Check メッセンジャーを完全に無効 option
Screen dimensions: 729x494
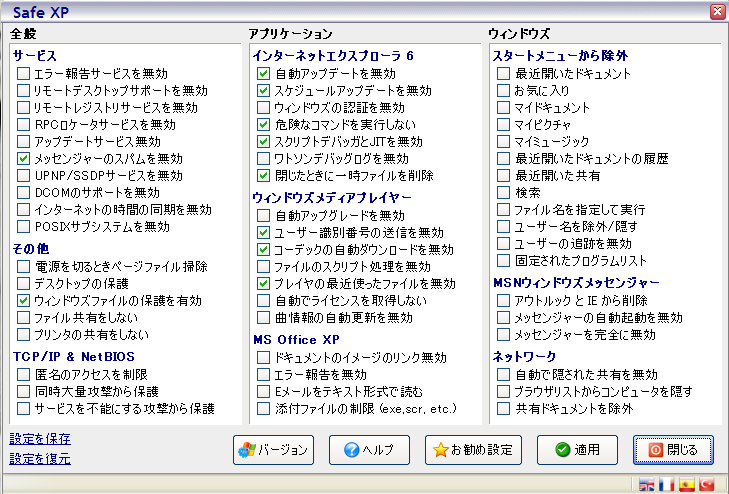[x=504, y=335]
